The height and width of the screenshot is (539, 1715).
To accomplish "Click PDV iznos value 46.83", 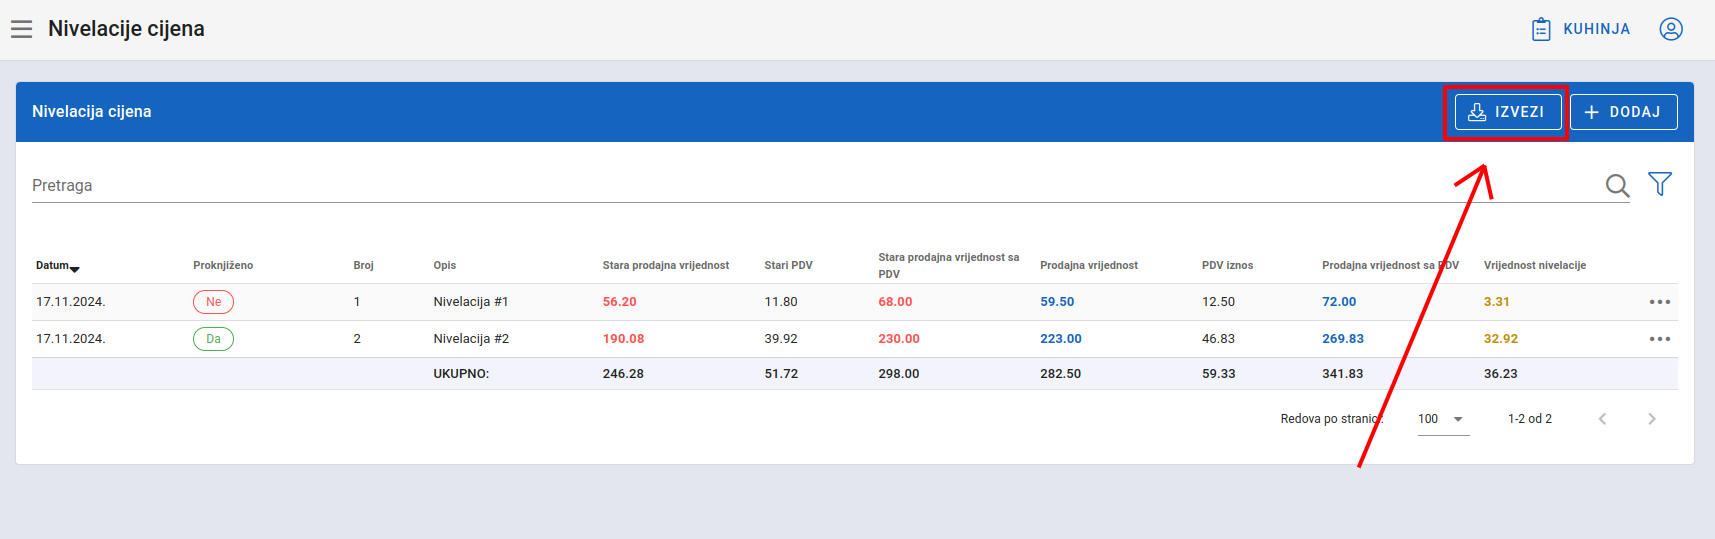I will click(x=1218, y=339).
